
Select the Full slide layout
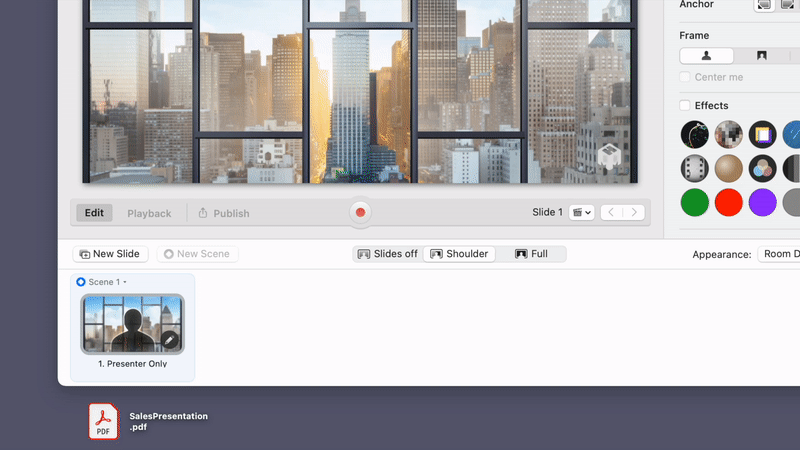click(x=531, y=254)
